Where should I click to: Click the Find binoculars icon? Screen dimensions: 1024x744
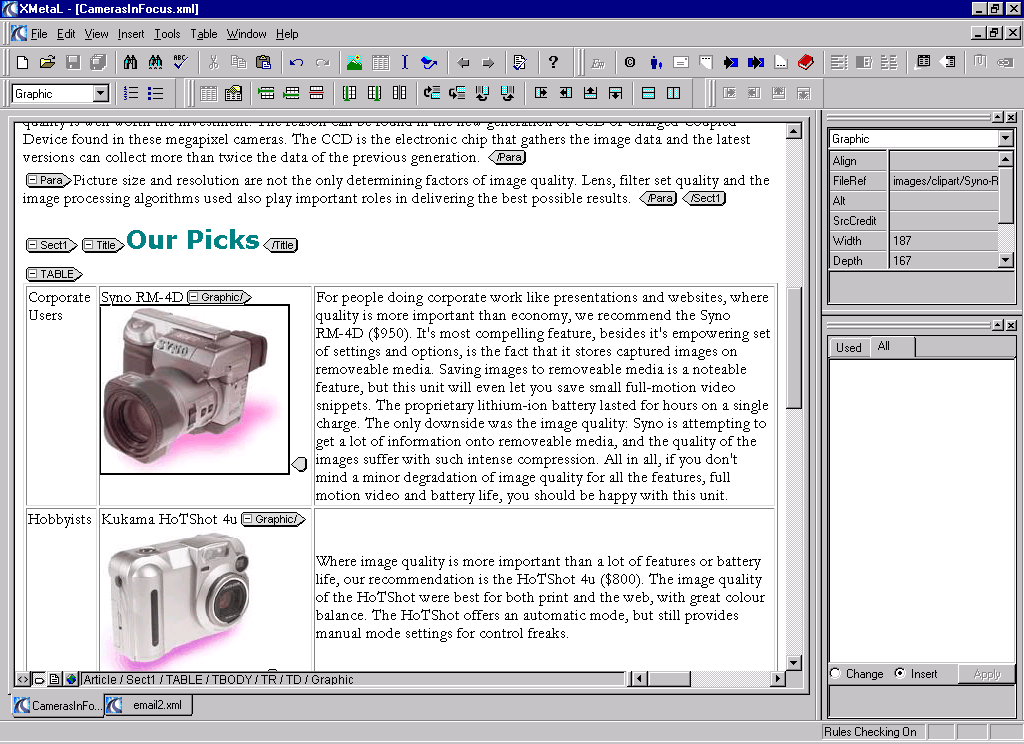click(130, 63)
